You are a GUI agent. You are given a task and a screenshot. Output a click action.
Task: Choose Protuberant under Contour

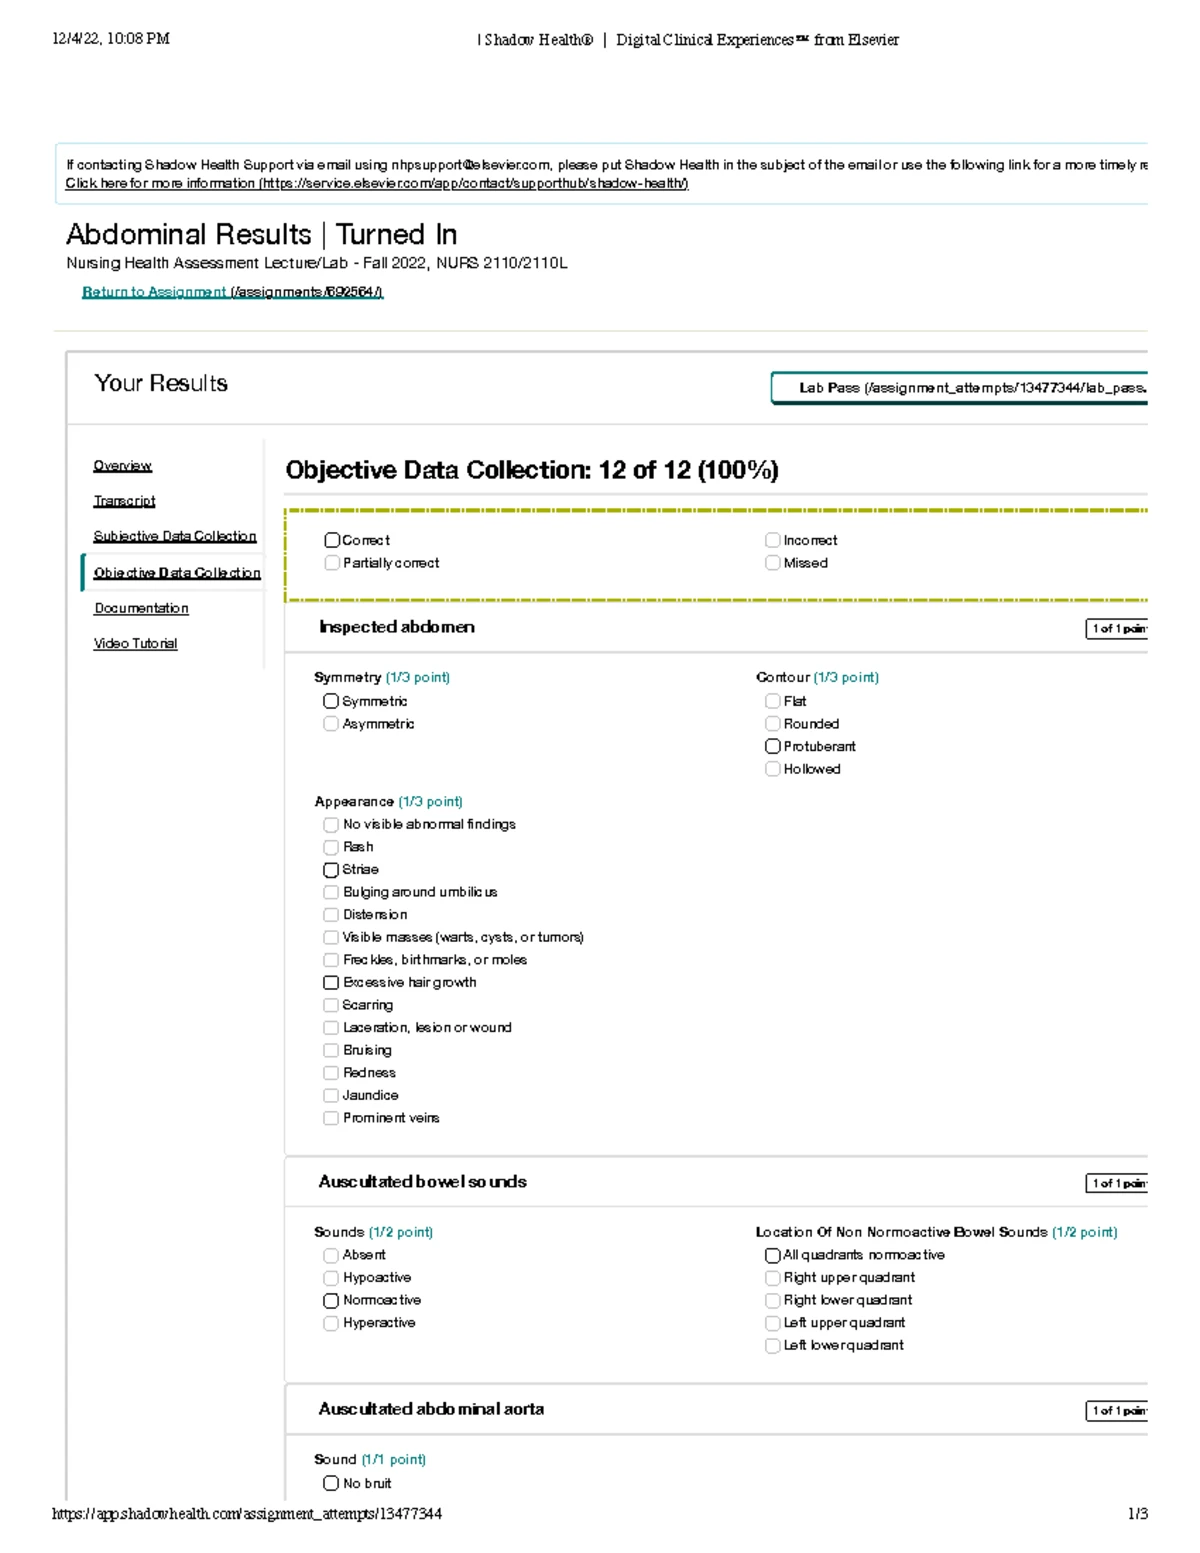point(772,746)
